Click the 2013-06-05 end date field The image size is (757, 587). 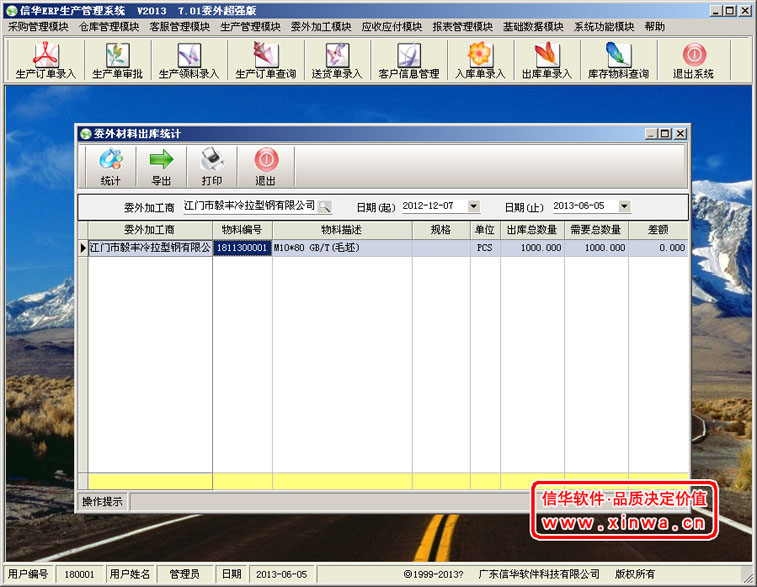coord(585,206)
